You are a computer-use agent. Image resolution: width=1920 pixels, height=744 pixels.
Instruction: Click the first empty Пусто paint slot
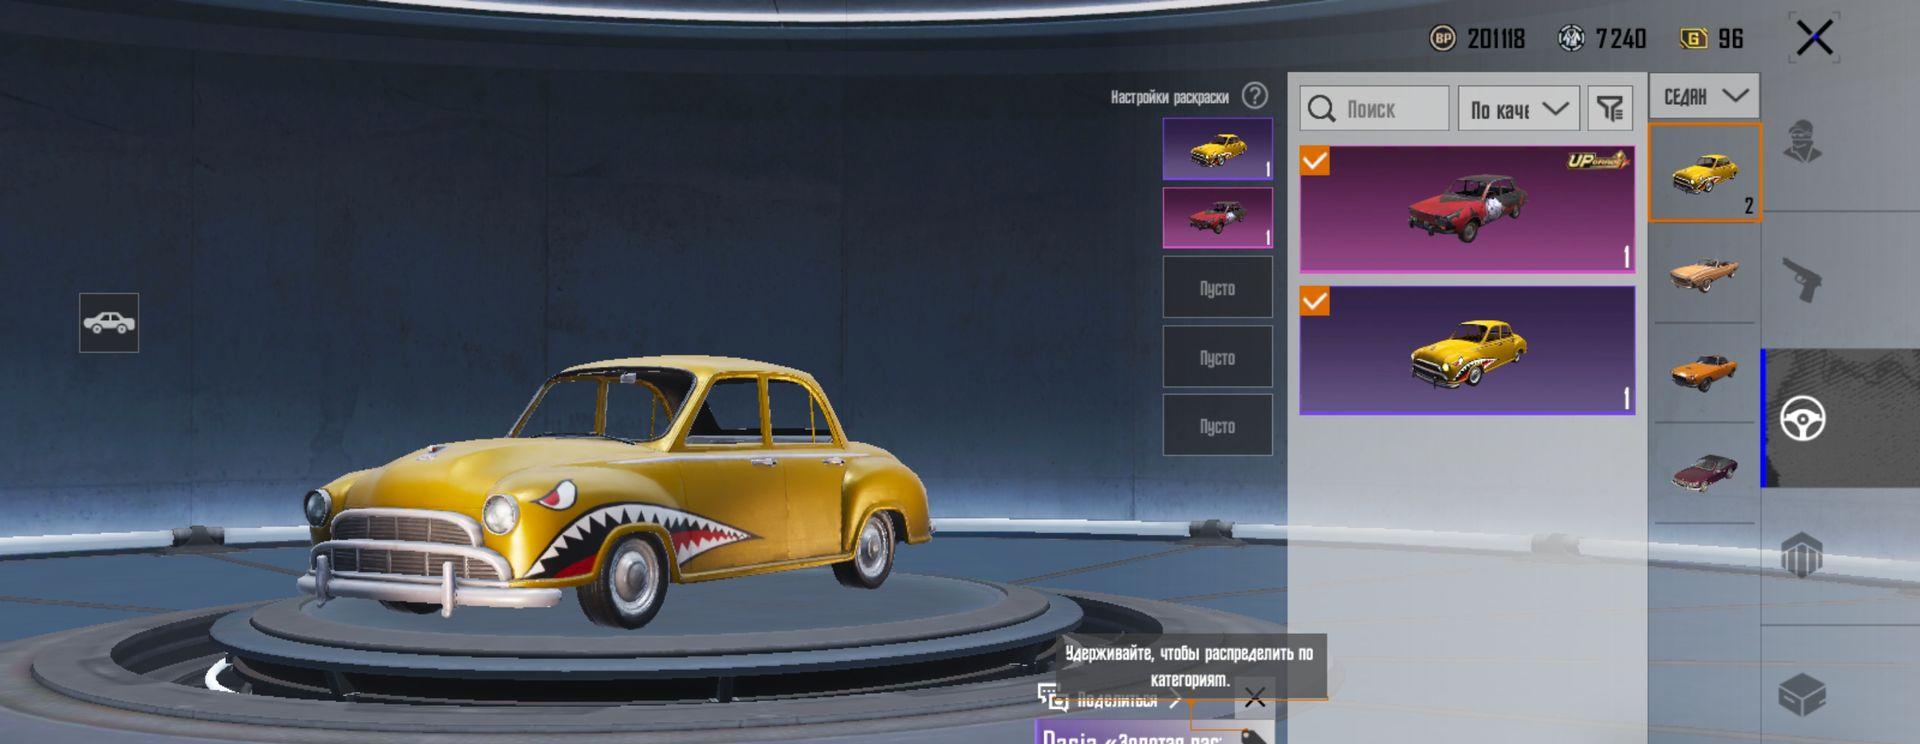coord(1217,287)
